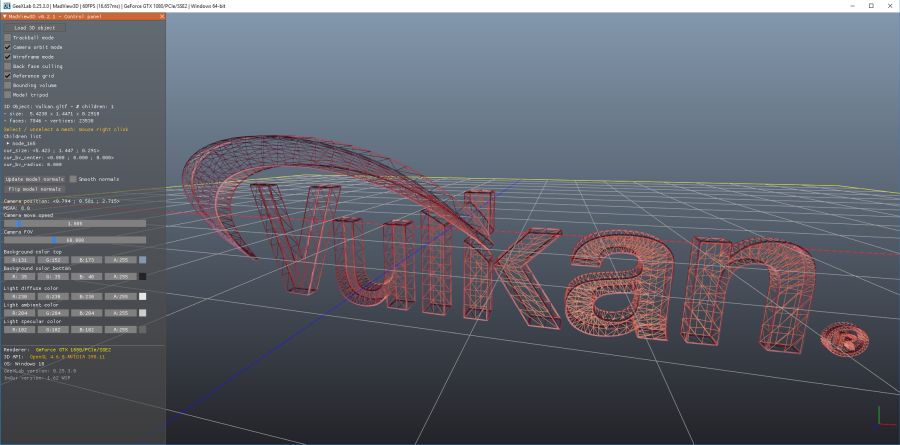Click Flip model normals button

point(34,189)
